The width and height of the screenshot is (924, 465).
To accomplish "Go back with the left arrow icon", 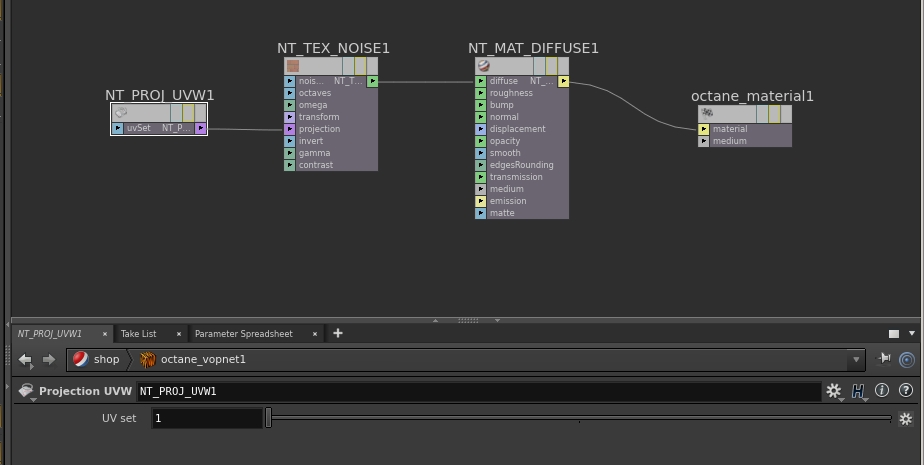I will pyautogui.click(x=25, y=360).
